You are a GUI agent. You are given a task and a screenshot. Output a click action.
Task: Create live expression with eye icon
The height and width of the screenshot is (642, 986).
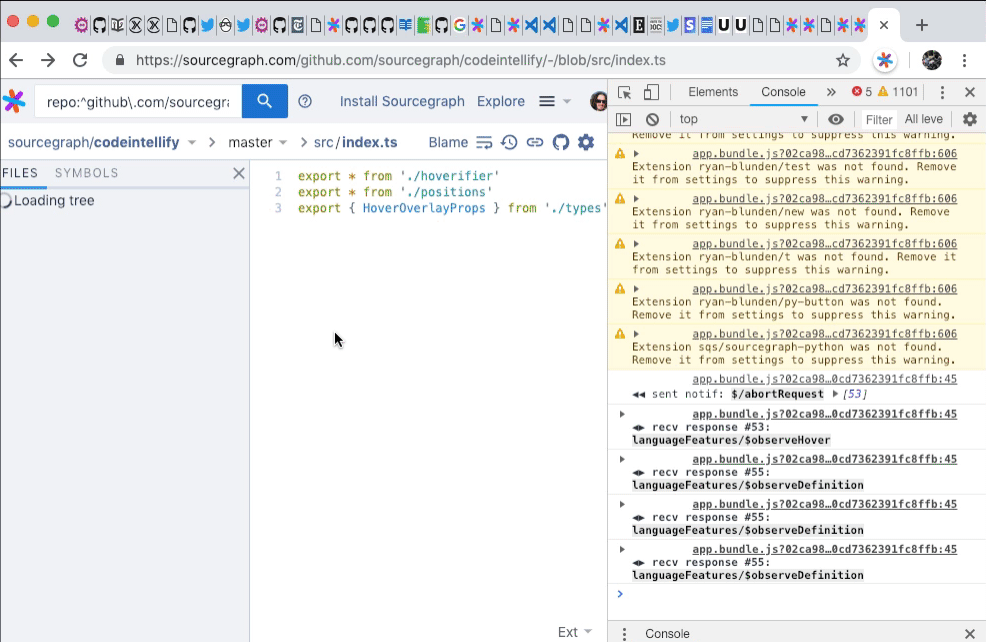836,119
